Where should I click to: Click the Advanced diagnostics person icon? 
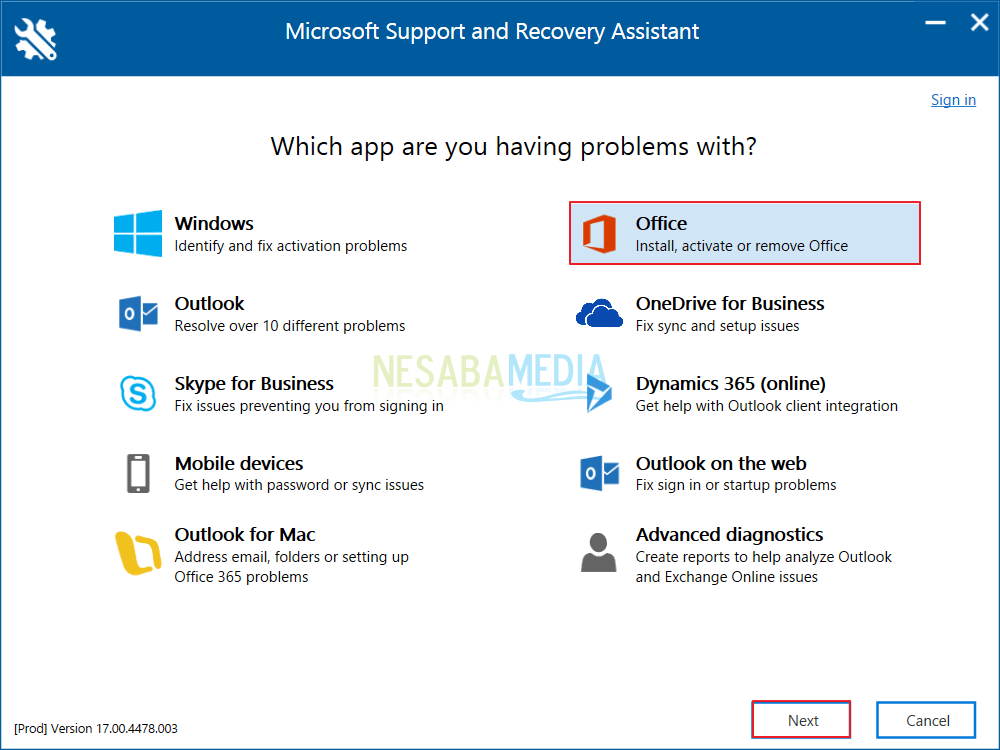coord(599,553)
